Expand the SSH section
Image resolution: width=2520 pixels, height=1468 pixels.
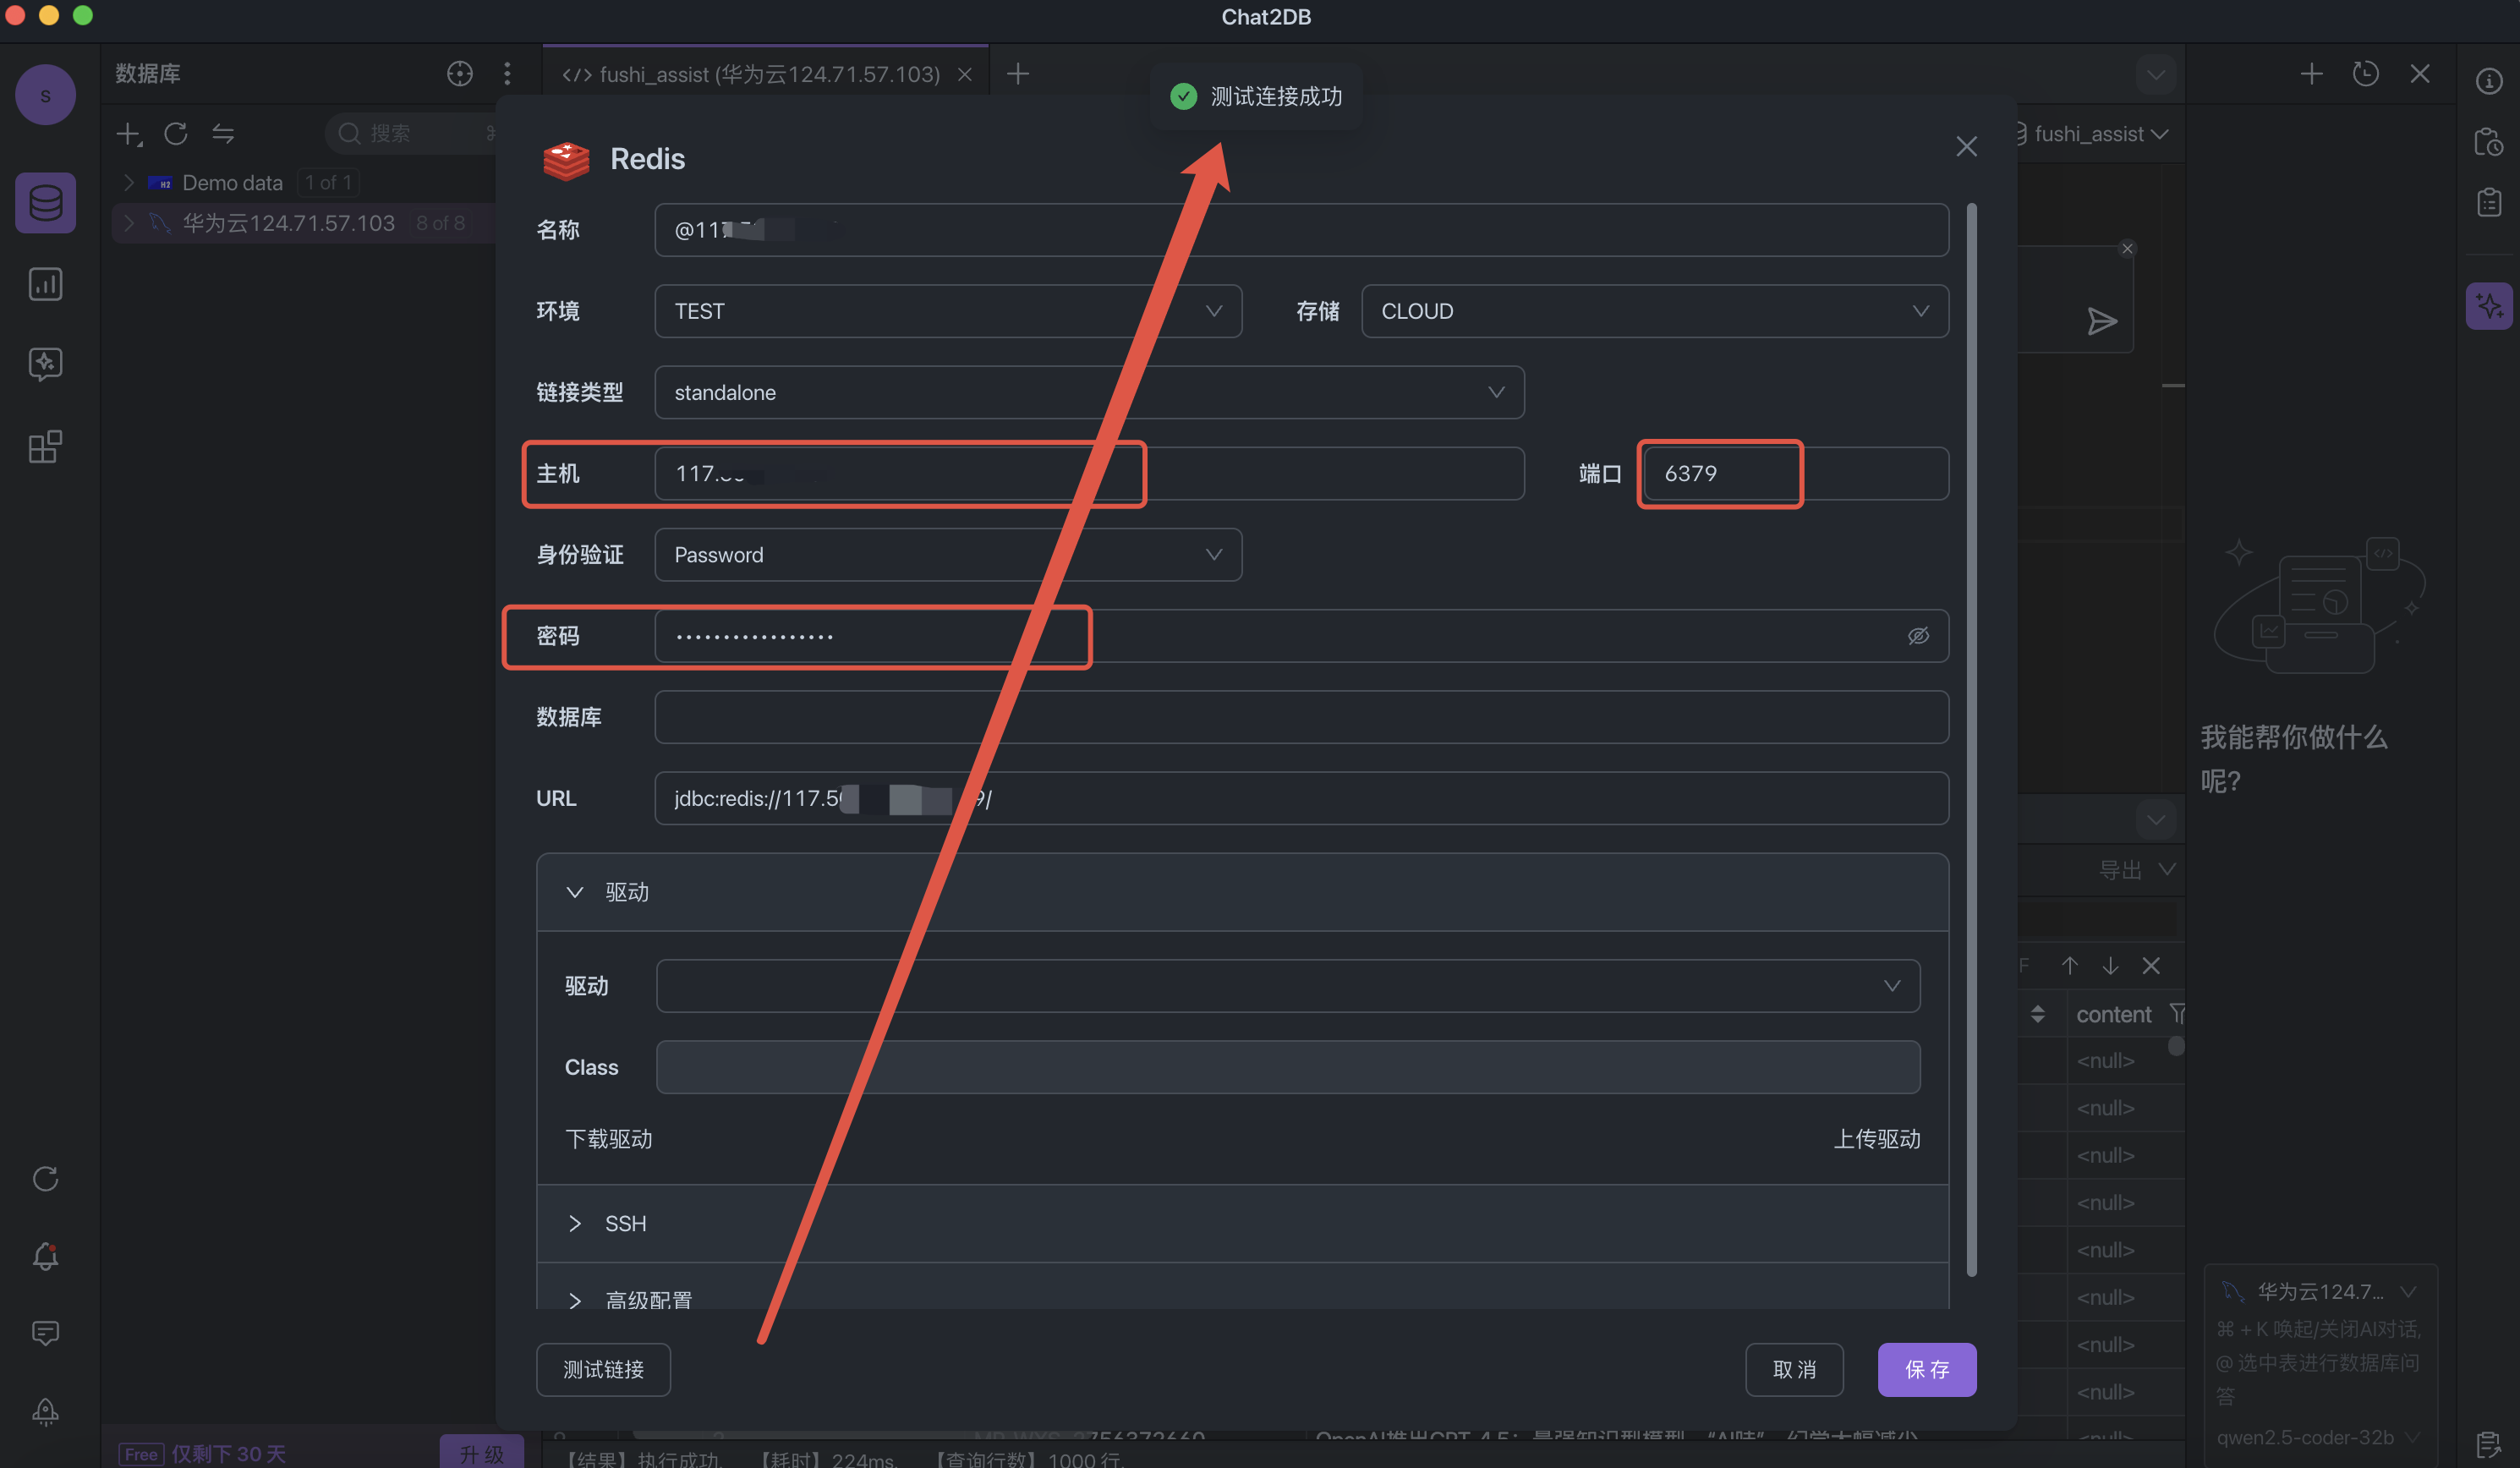575,1224
